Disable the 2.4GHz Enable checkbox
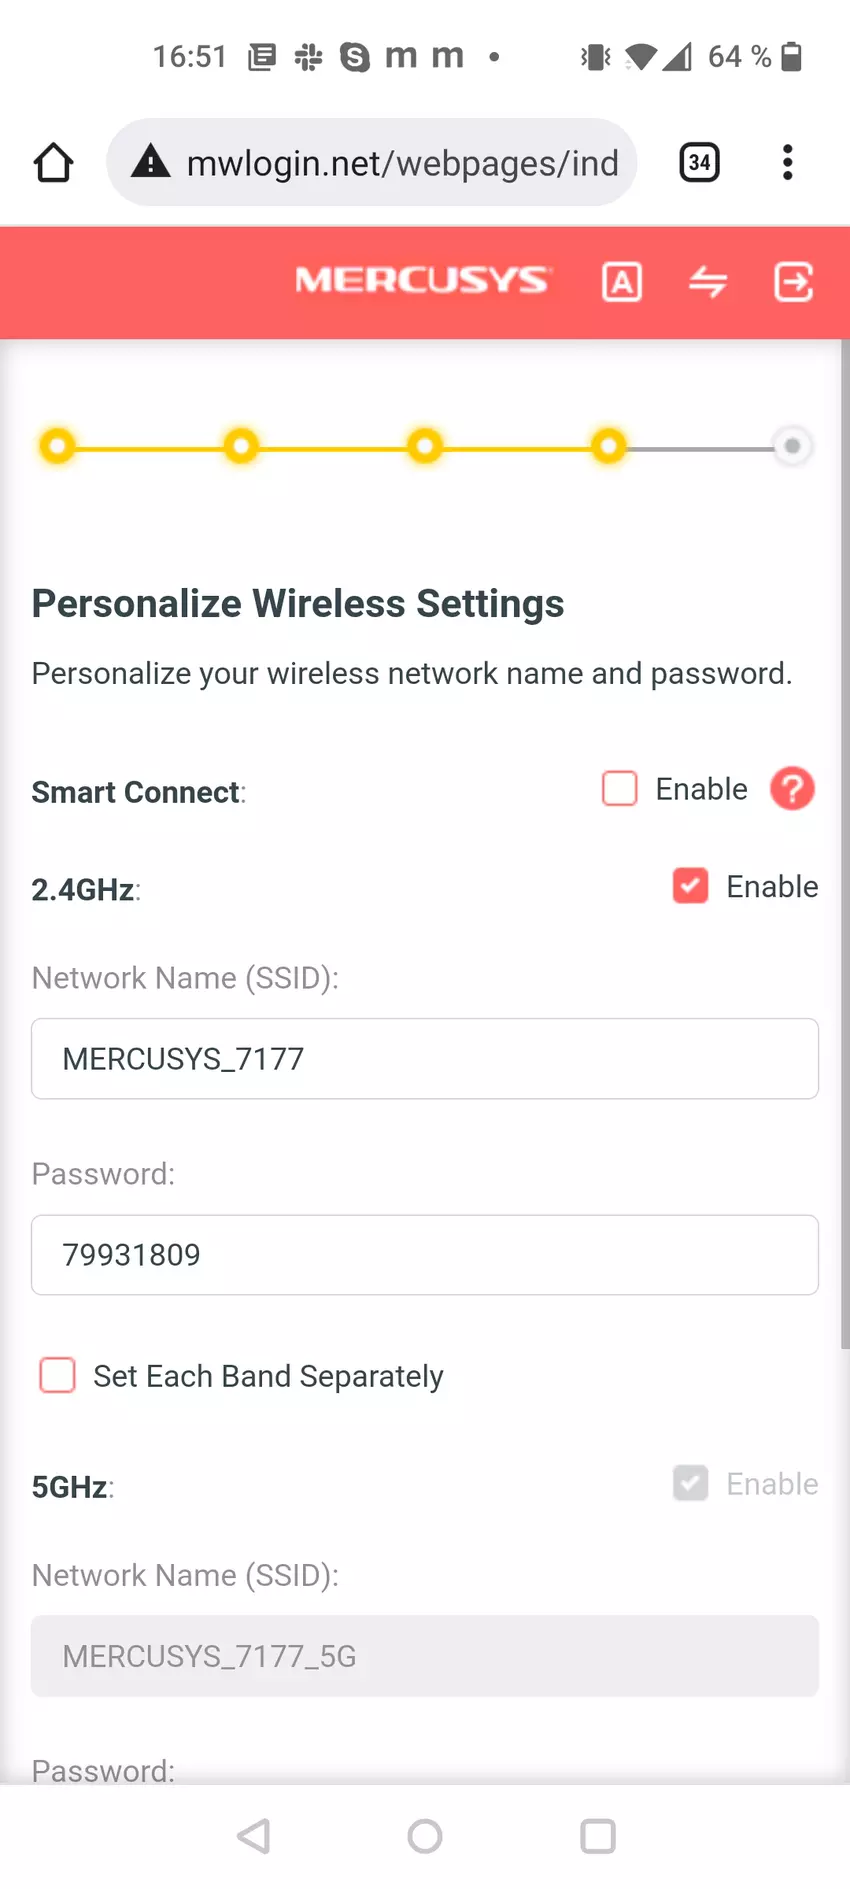Image resolution: width=850 pixels, height=1889 pixels. click(691, 886)
